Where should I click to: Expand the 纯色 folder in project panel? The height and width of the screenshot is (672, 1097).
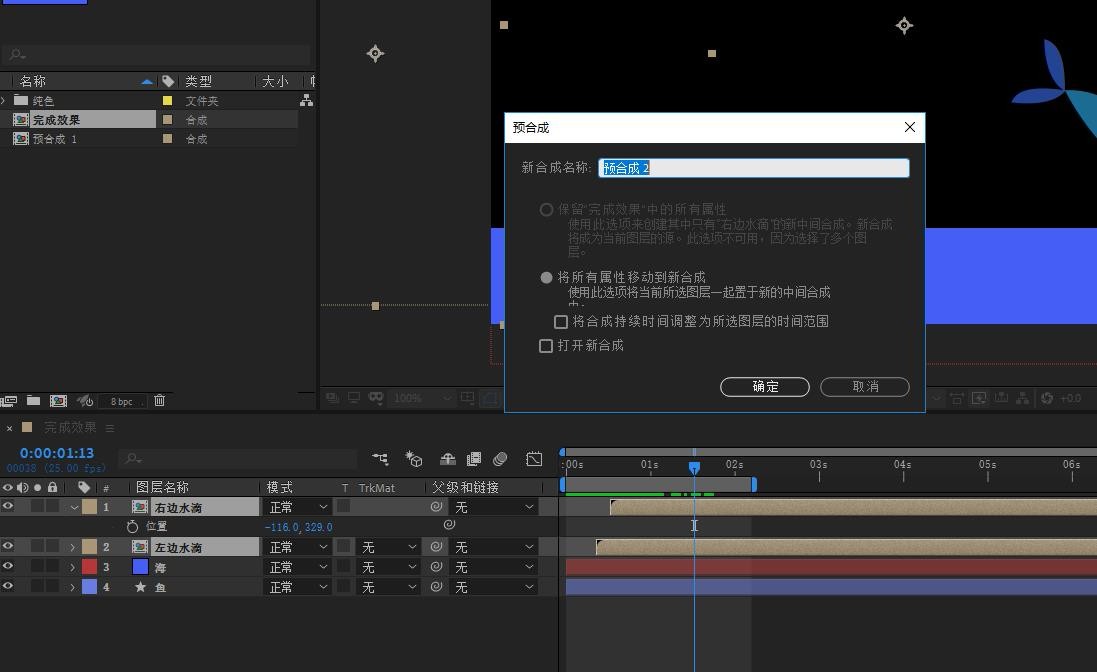click(x=3, y=101)
